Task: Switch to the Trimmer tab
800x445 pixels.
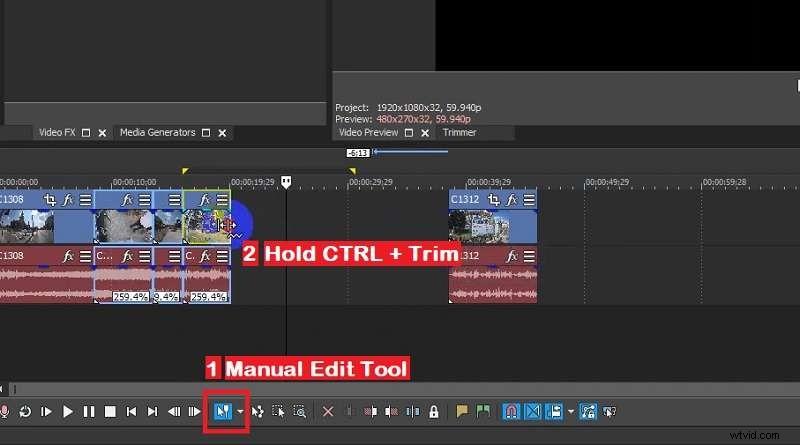Action: point(460,133)
